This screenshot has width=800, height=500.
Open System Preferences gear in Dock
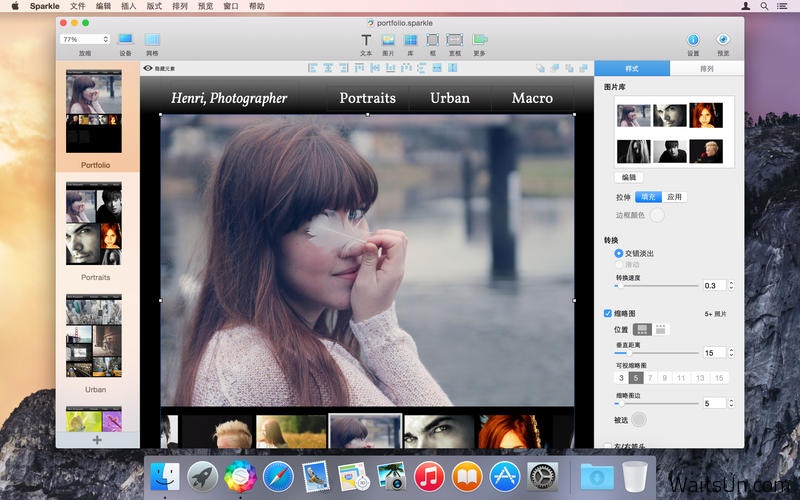pyautogui.click(x=542, y=477)
